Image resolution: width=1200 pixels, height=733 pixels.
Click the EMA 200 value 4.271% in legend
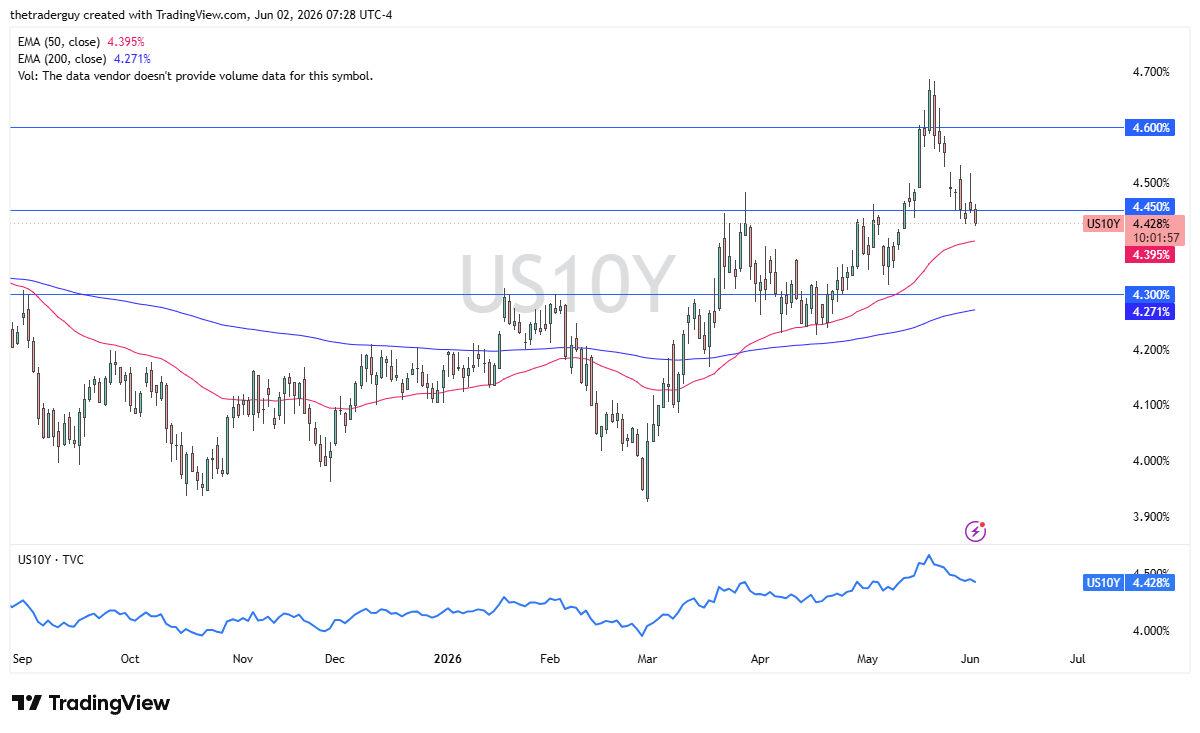coord(133,59)
